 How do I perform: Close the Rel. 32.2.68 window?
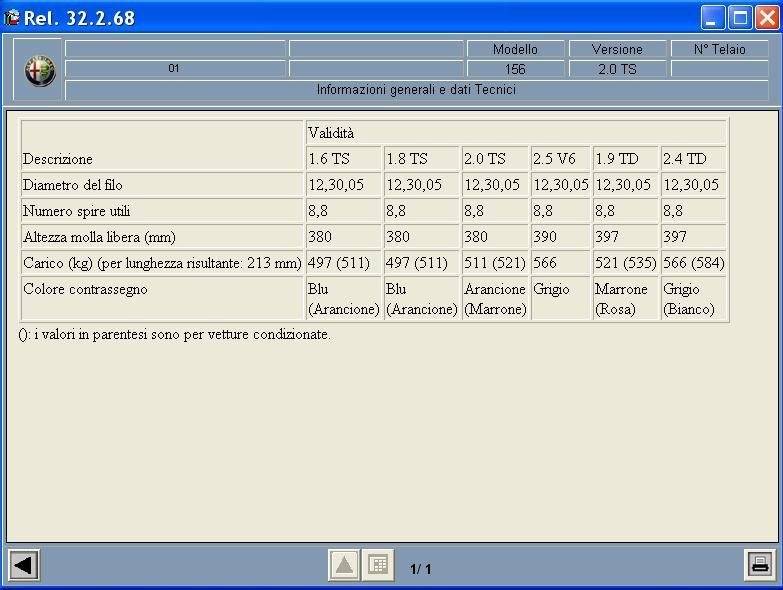coord(767,18)
